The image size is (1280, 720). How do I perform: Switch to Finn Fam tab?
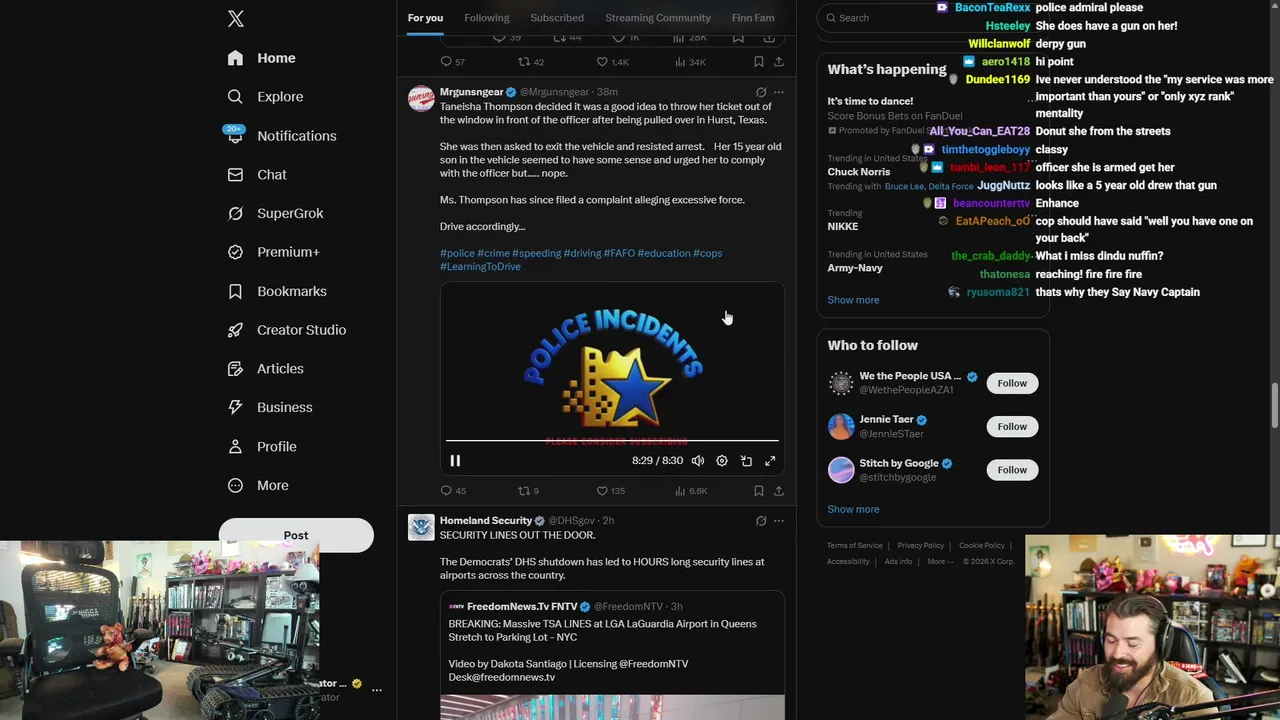753,18
